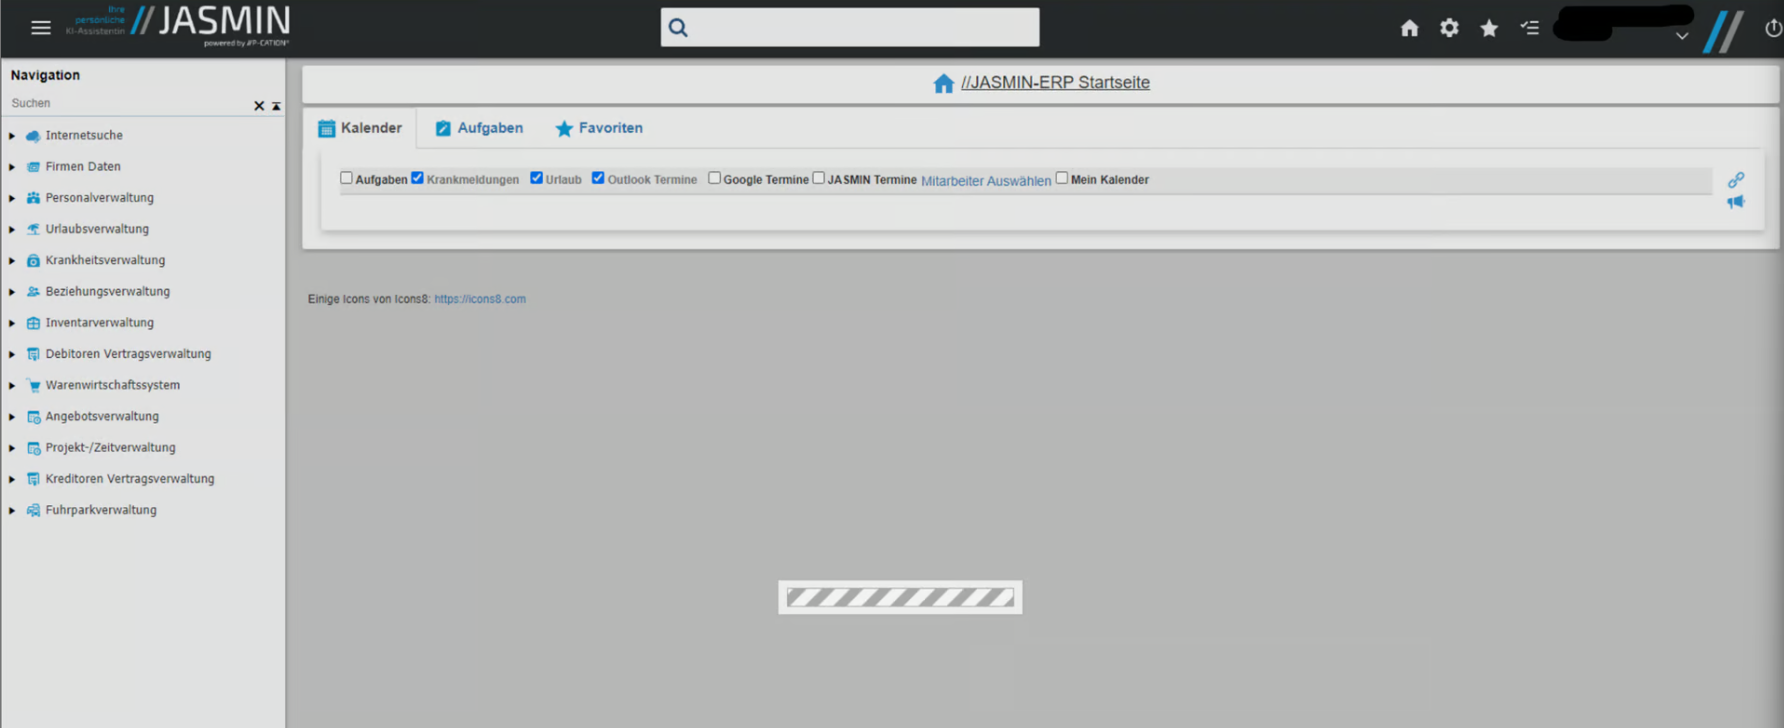The image size is (1784, 728).
Task: Switch to the Favoriten tab
Action: 599,128
